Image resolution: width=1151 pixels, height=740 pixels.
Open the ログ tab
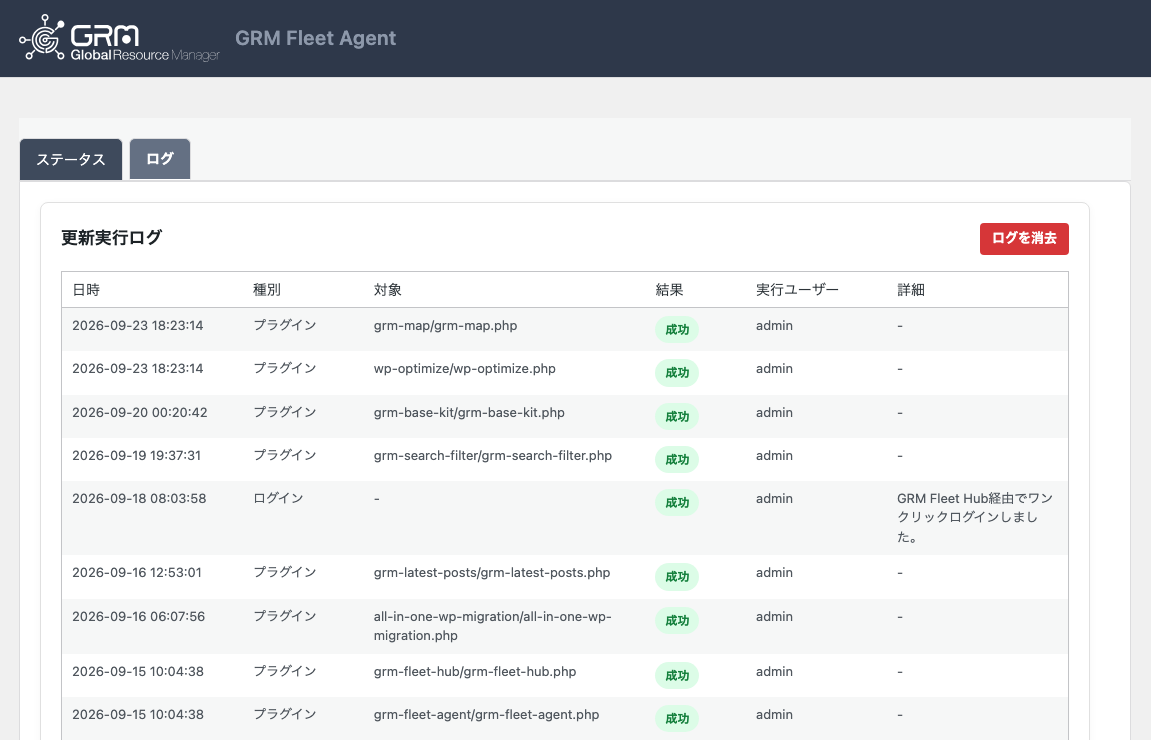pyautogui.click(x=160, y=159)
